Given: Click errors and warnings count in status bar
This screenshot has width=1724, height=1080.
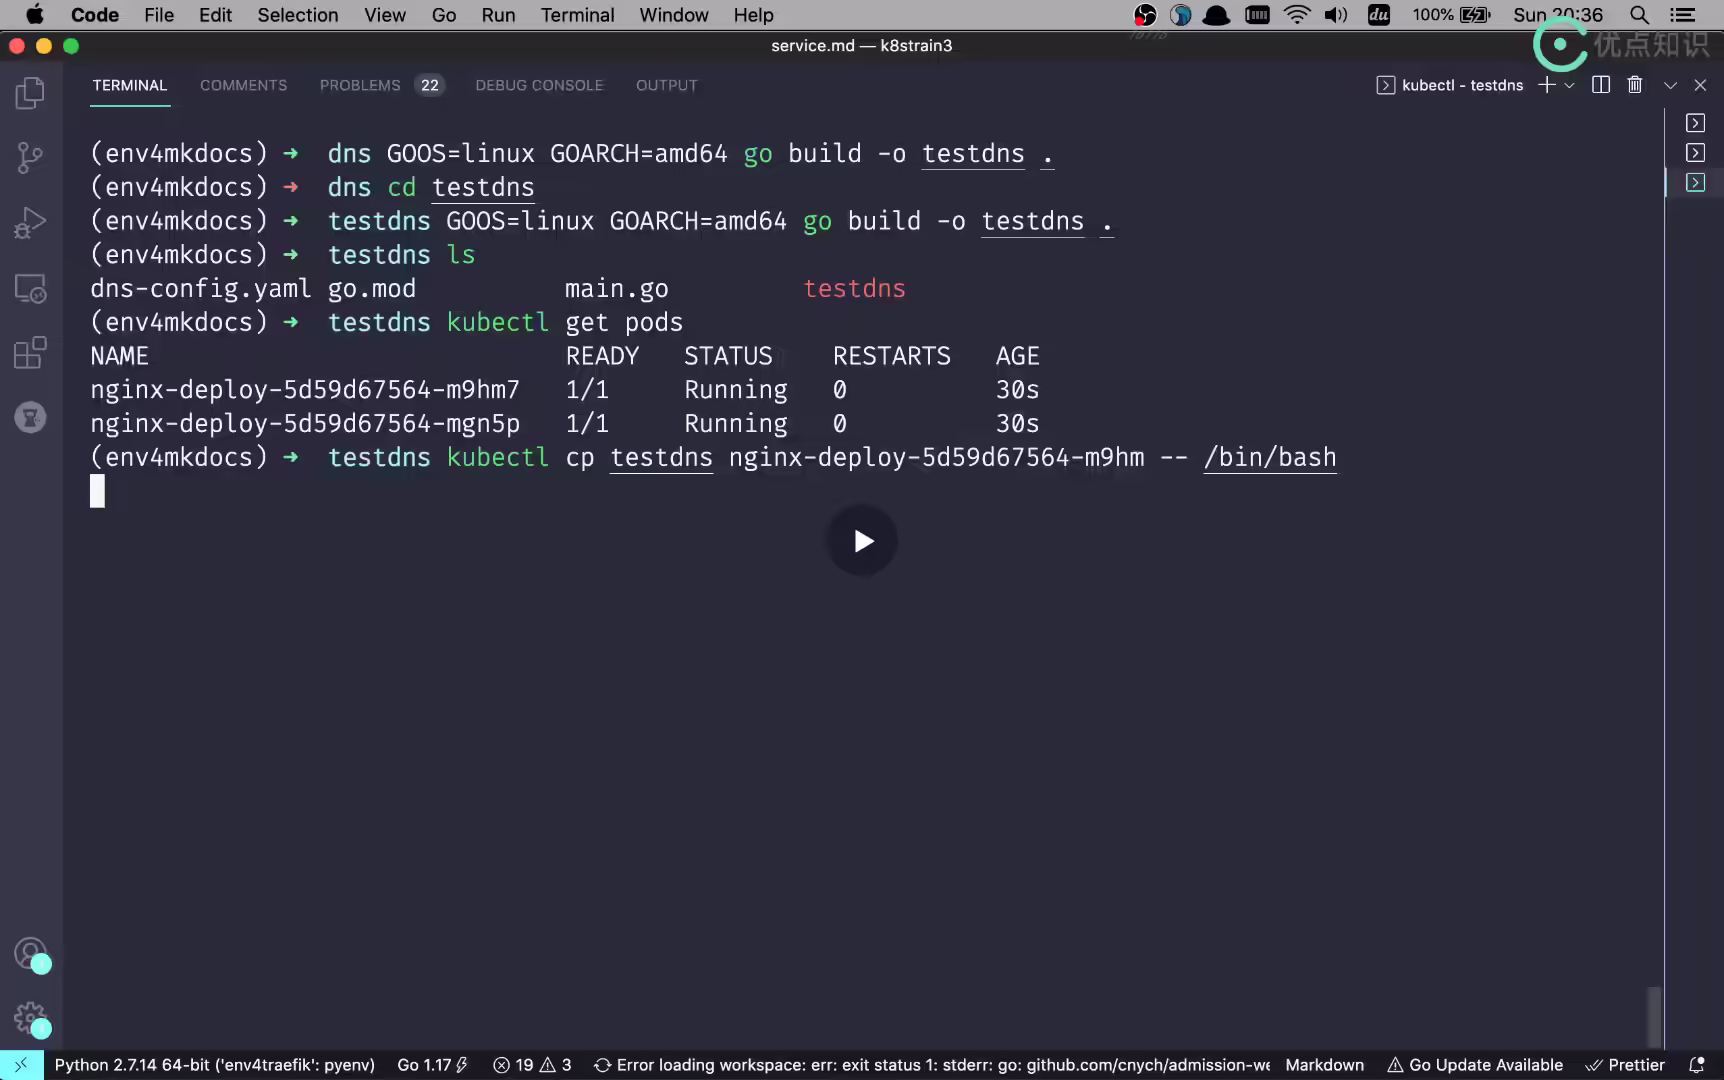Looking at the screenshot, I should click(x=532, y=1065).
